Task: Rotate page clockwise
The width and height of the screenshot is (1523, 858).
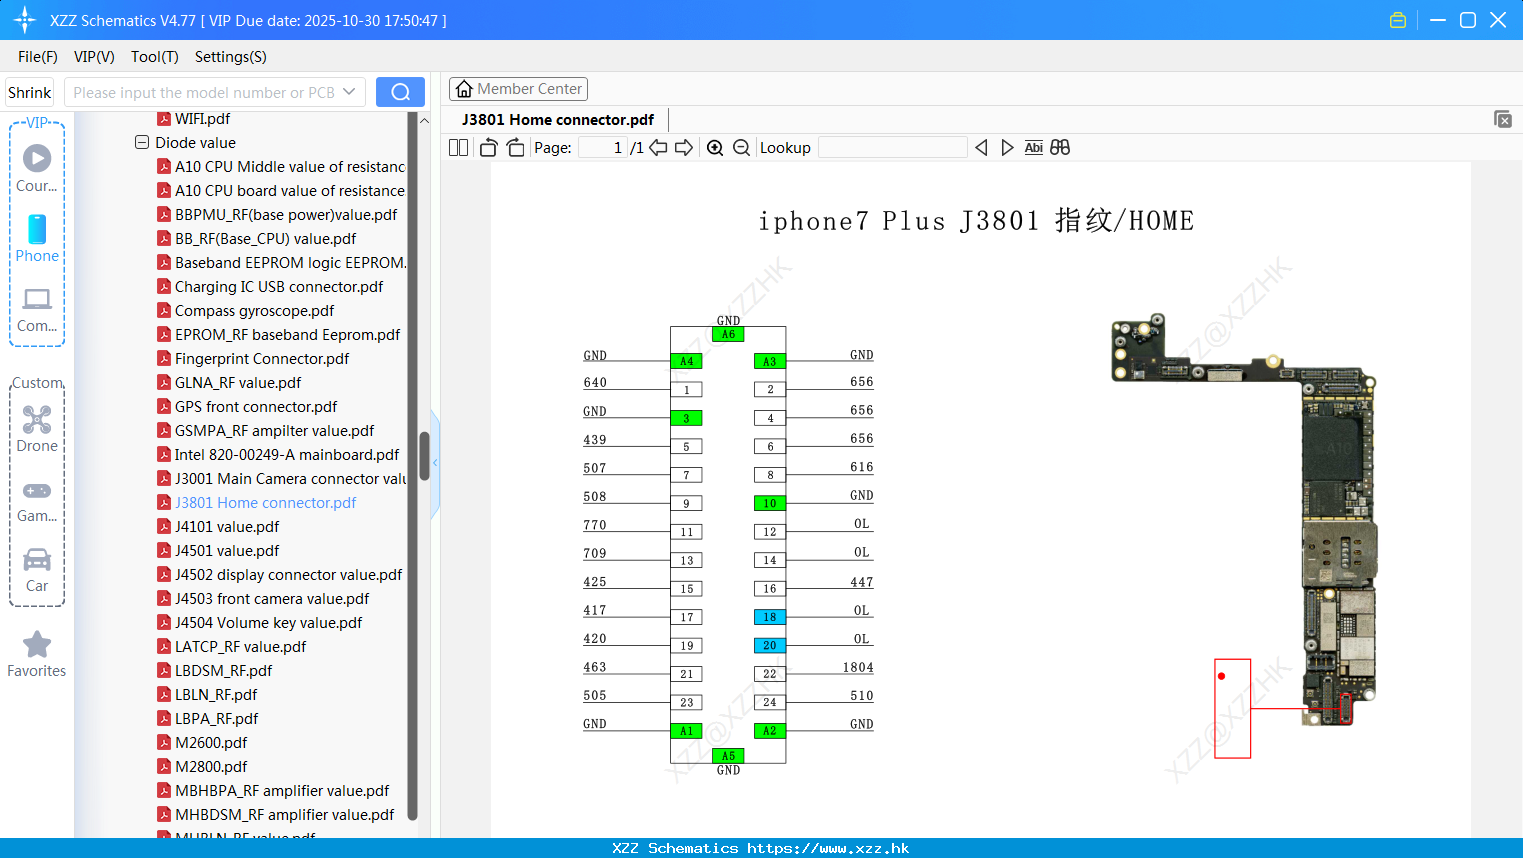Action: click(x=515, y=148)
